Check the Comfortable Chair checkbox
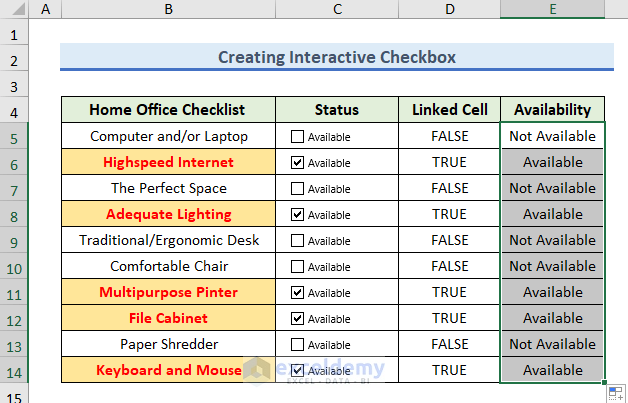The height and width of the screenshot is (403, 628). pos(298,267)
